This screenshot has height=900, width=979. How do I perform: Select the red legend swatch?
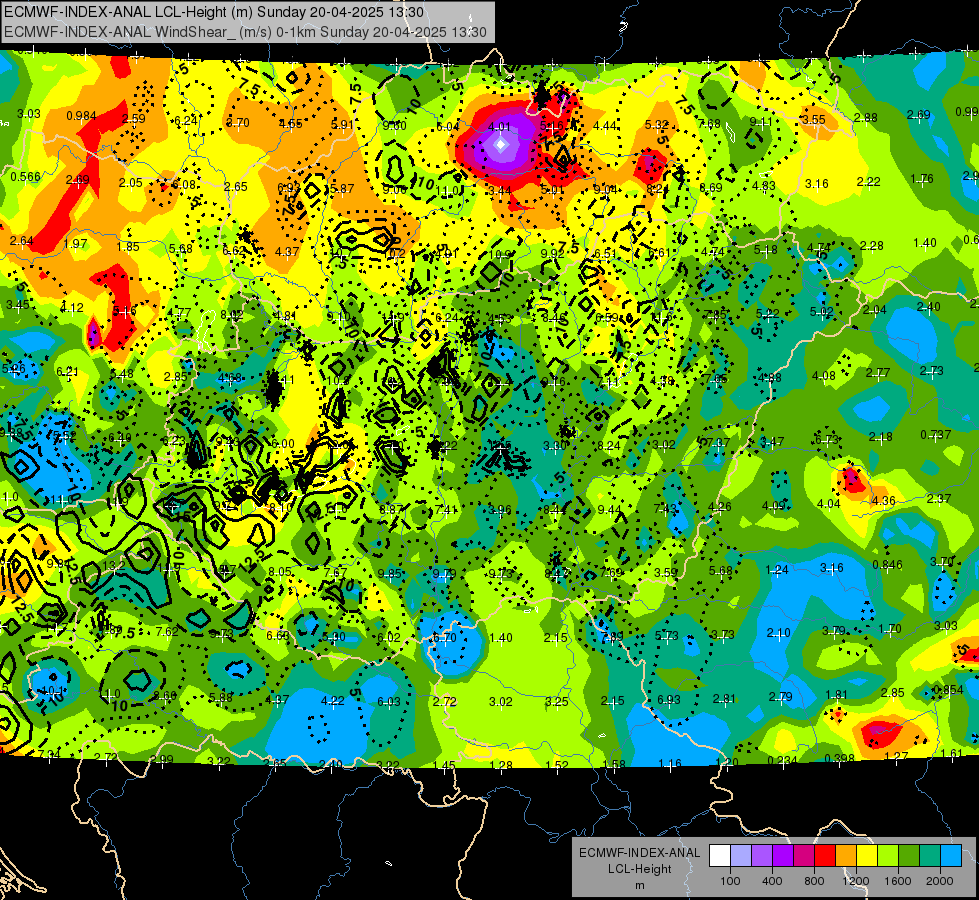click(x=825, y=856)
